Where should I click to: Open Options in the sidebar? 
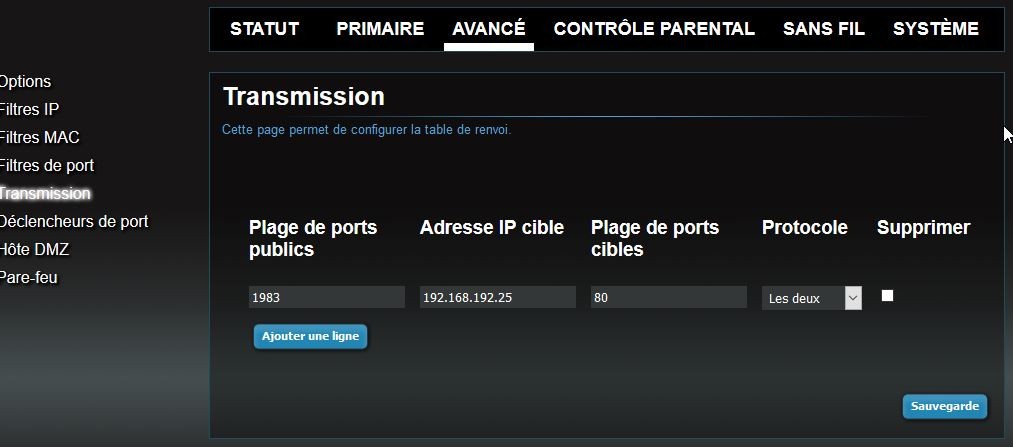(25, 82)
